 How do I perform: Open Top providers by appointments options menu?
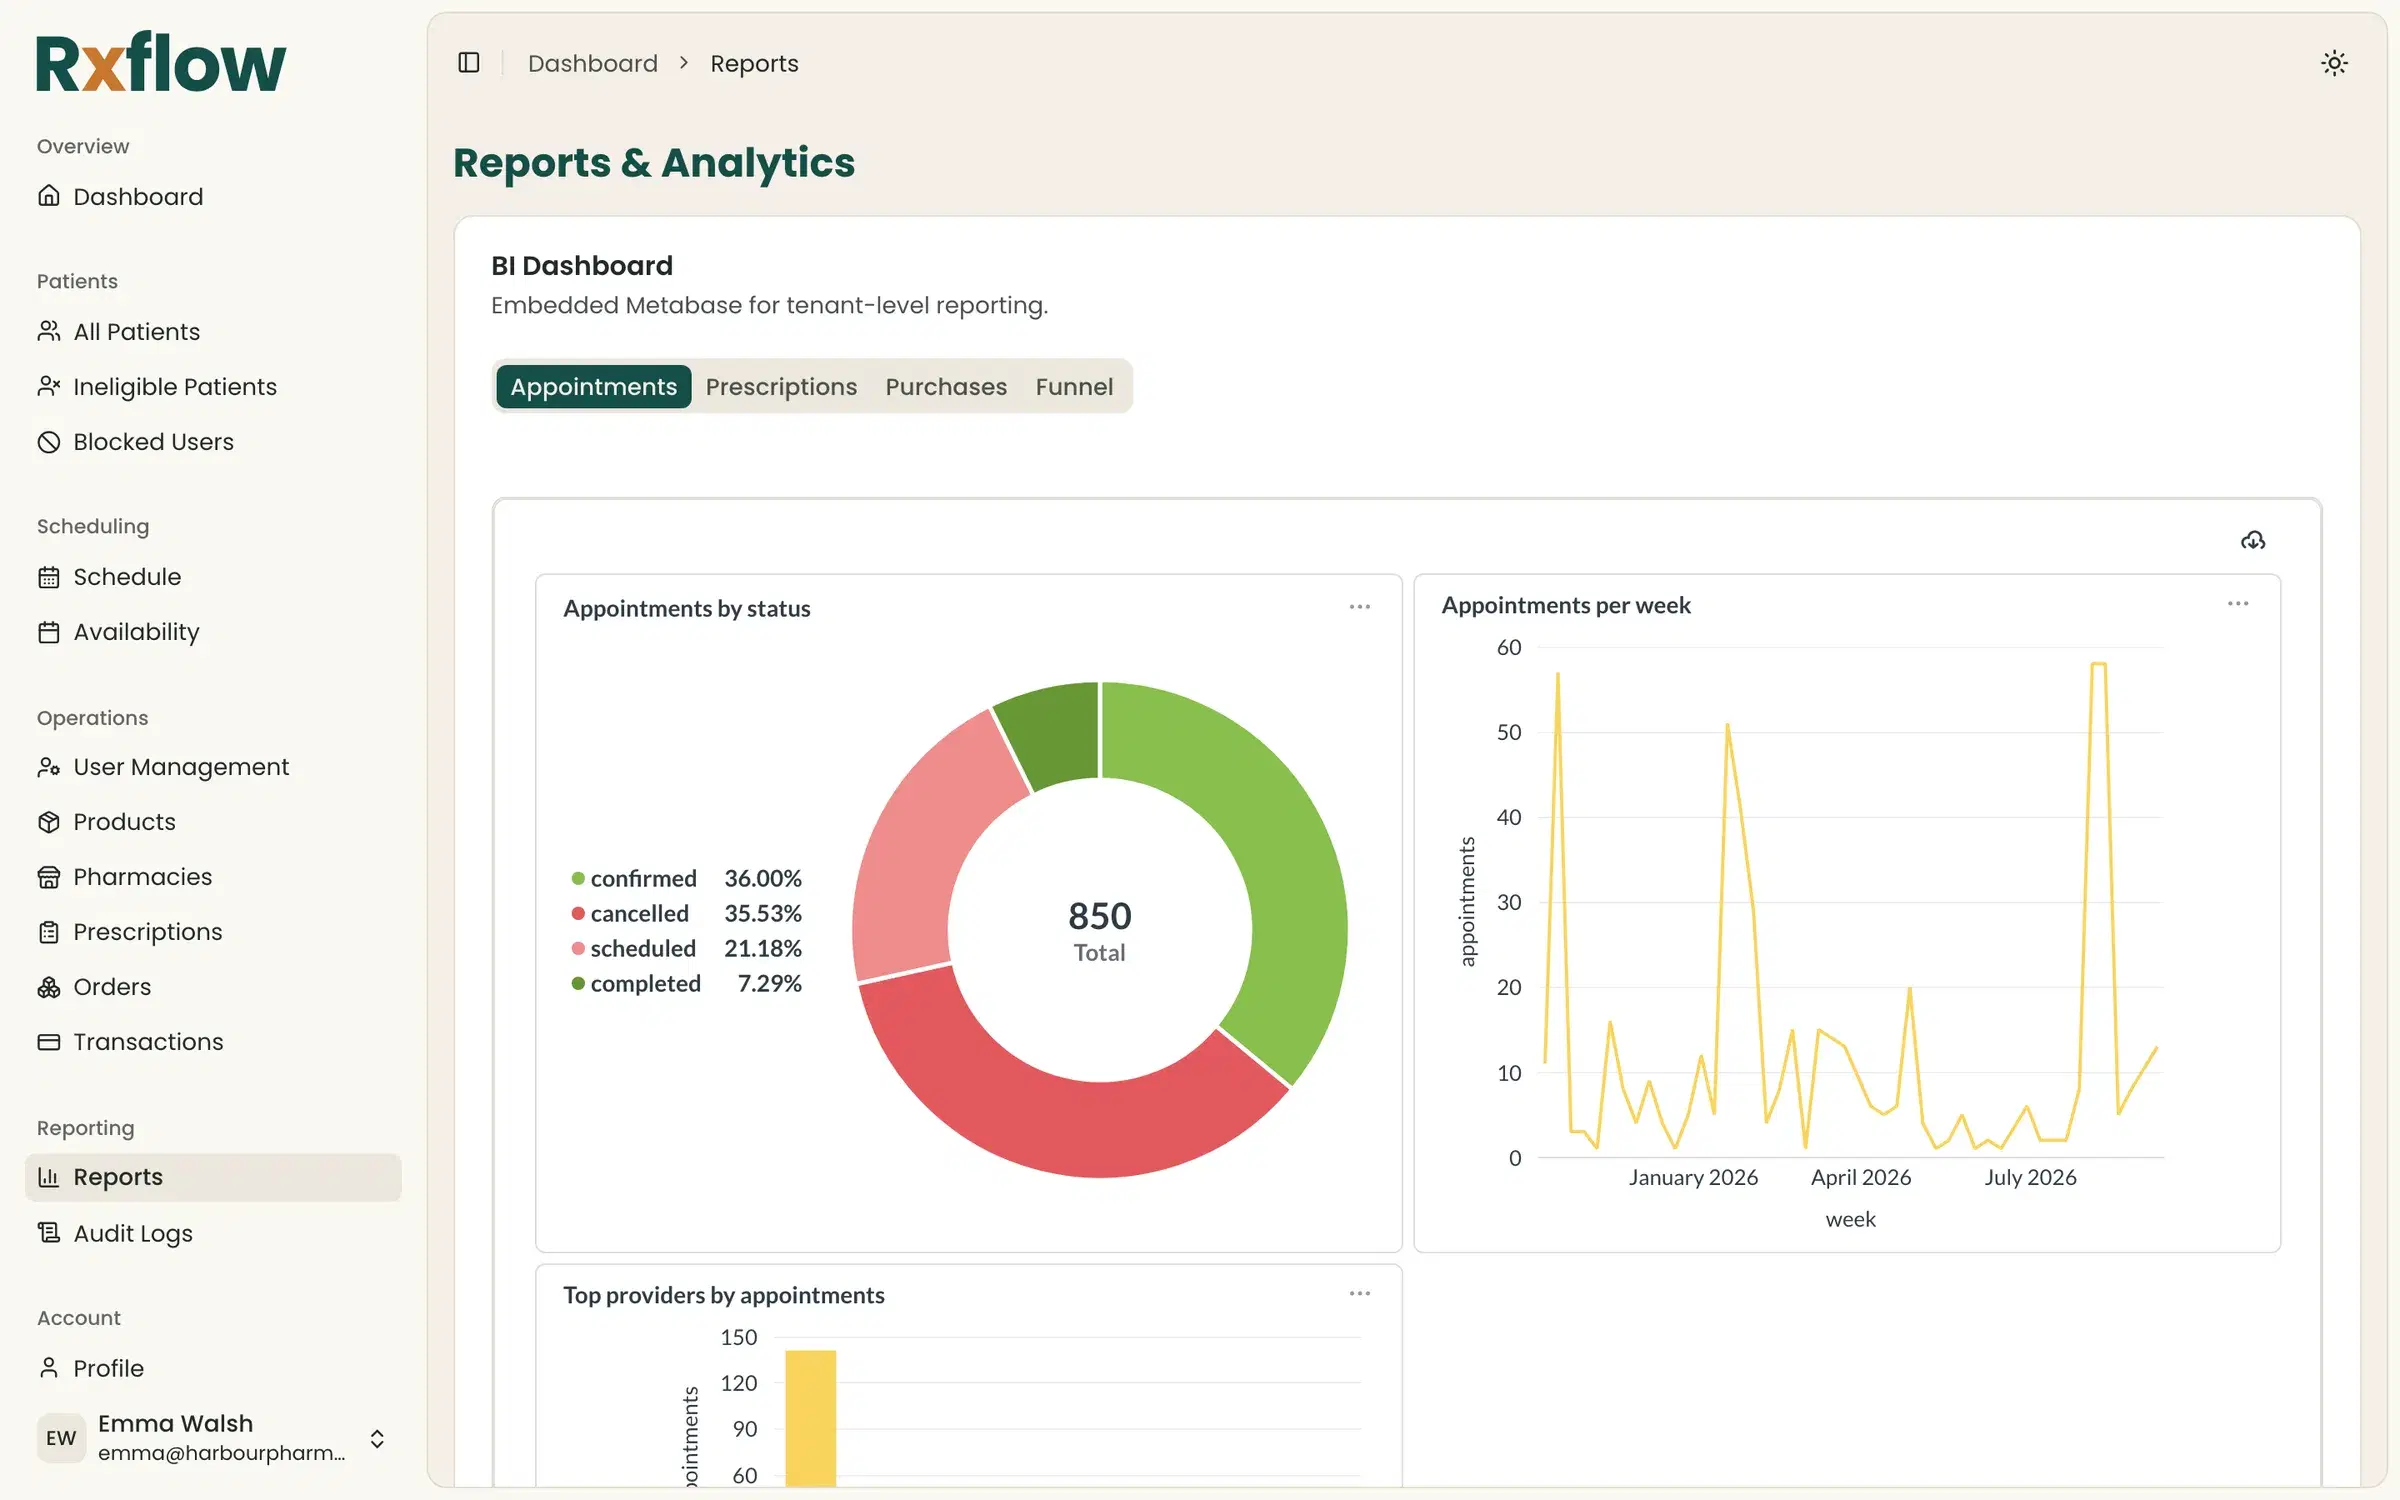1360,1294
